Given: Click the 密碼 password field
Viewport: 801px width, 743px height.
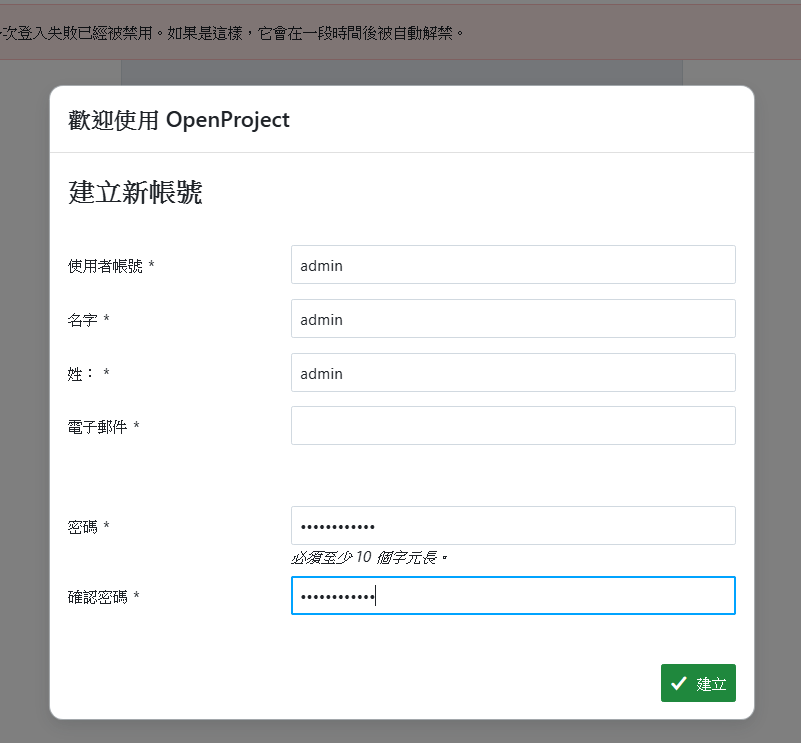Looking at the screenshot, I should tap(513, 525).
